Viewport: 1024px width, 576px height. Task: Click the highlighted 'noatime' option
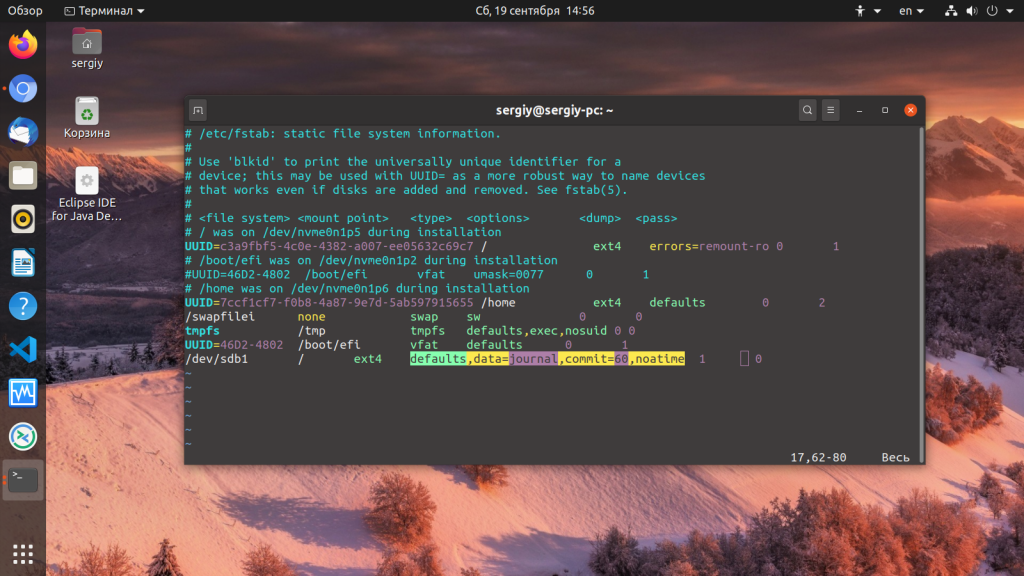pos(660,359)
